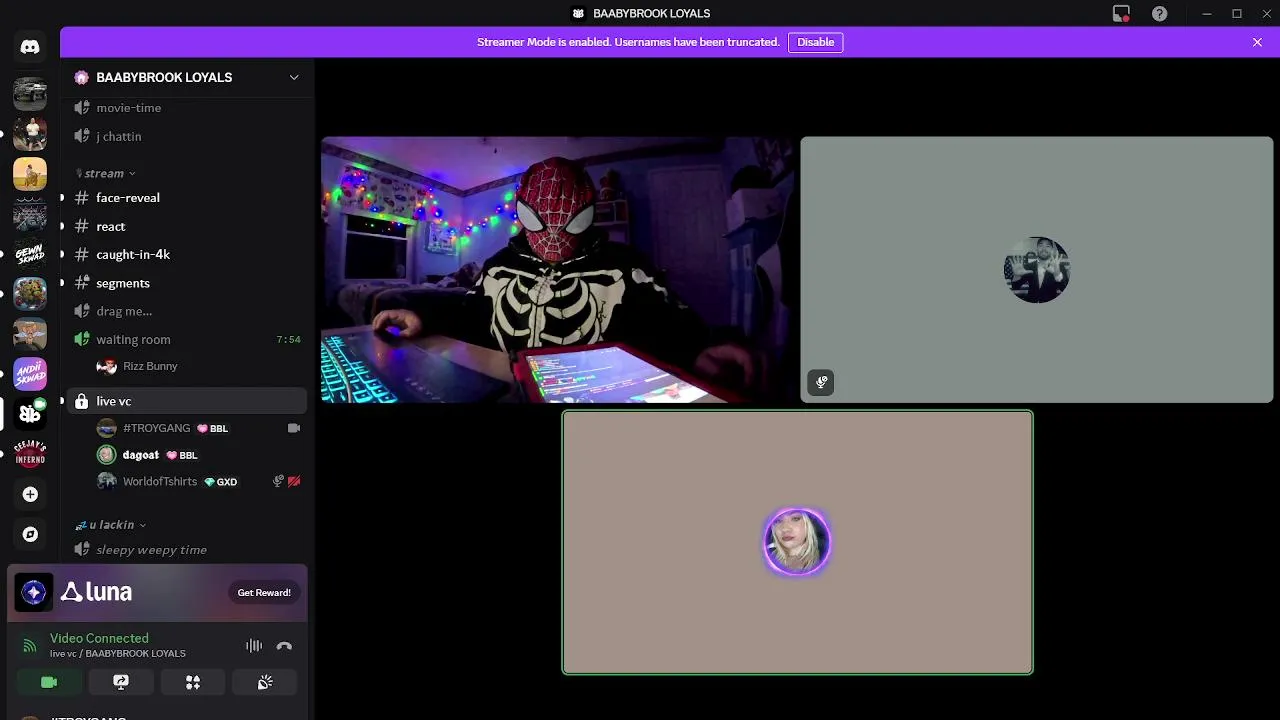Image resolution: width=1280 pixels, height=720 pixels.
Task: Turn off camera with green camera button
Action: click(49, 682)
